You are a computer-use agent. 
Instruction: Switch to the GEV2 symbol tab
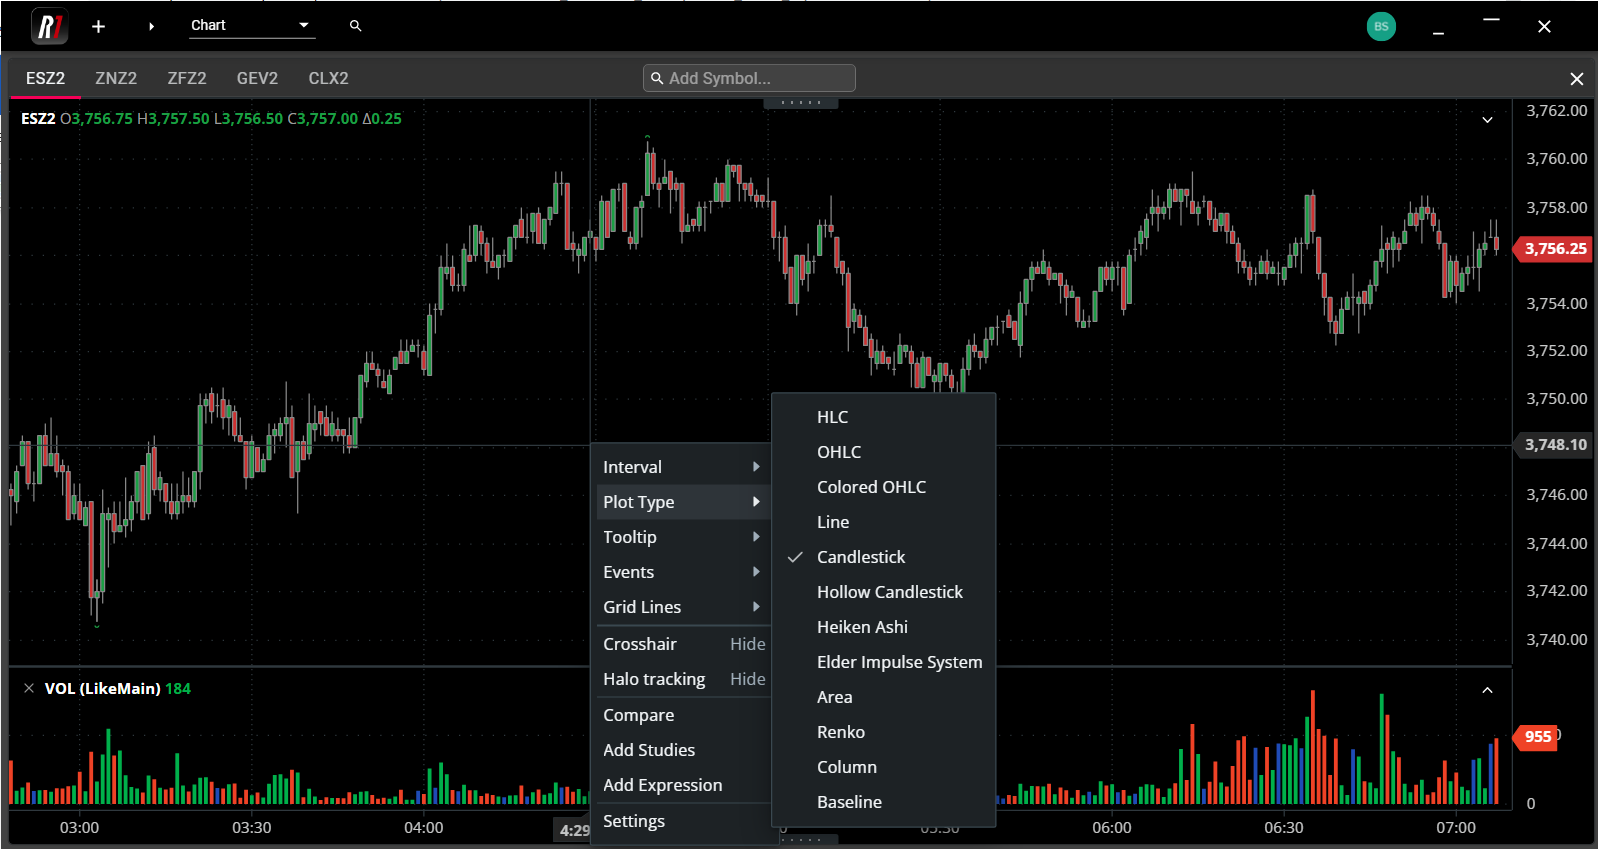[257, 78]
